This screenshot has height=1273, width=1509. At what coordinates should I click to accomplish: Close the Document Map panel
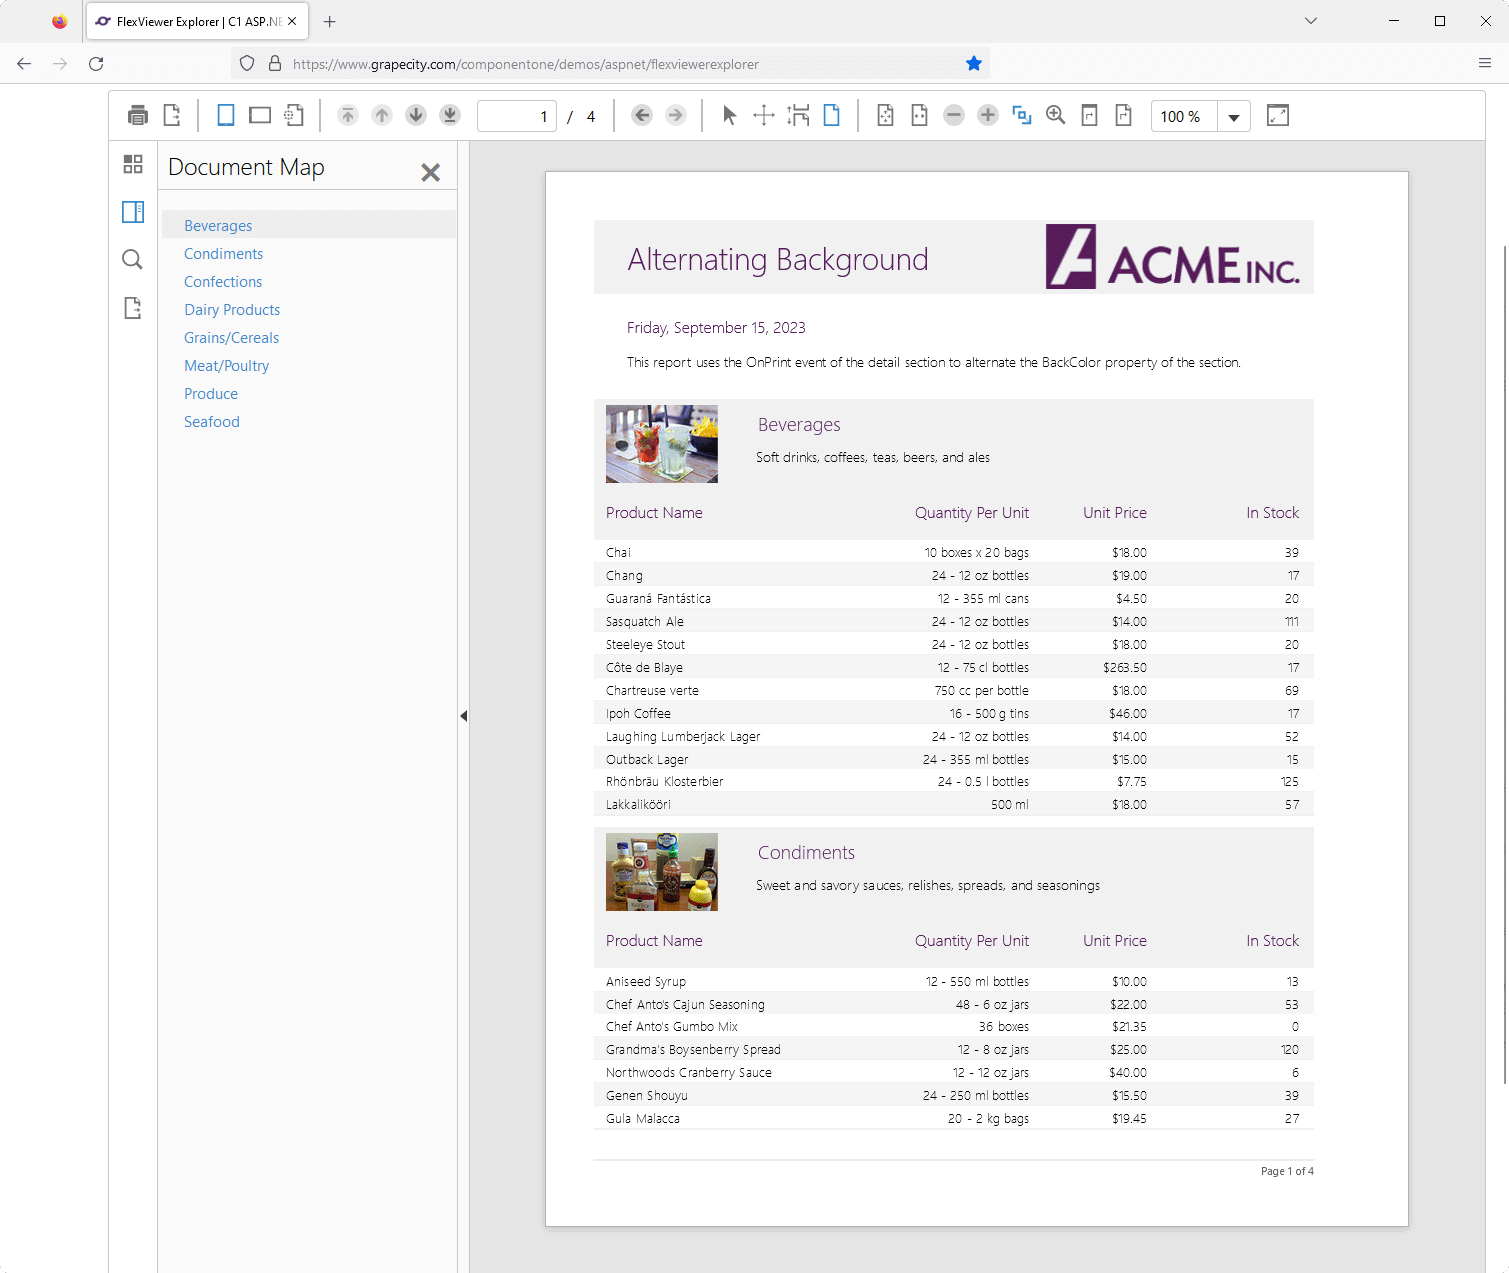click(430, 173)
